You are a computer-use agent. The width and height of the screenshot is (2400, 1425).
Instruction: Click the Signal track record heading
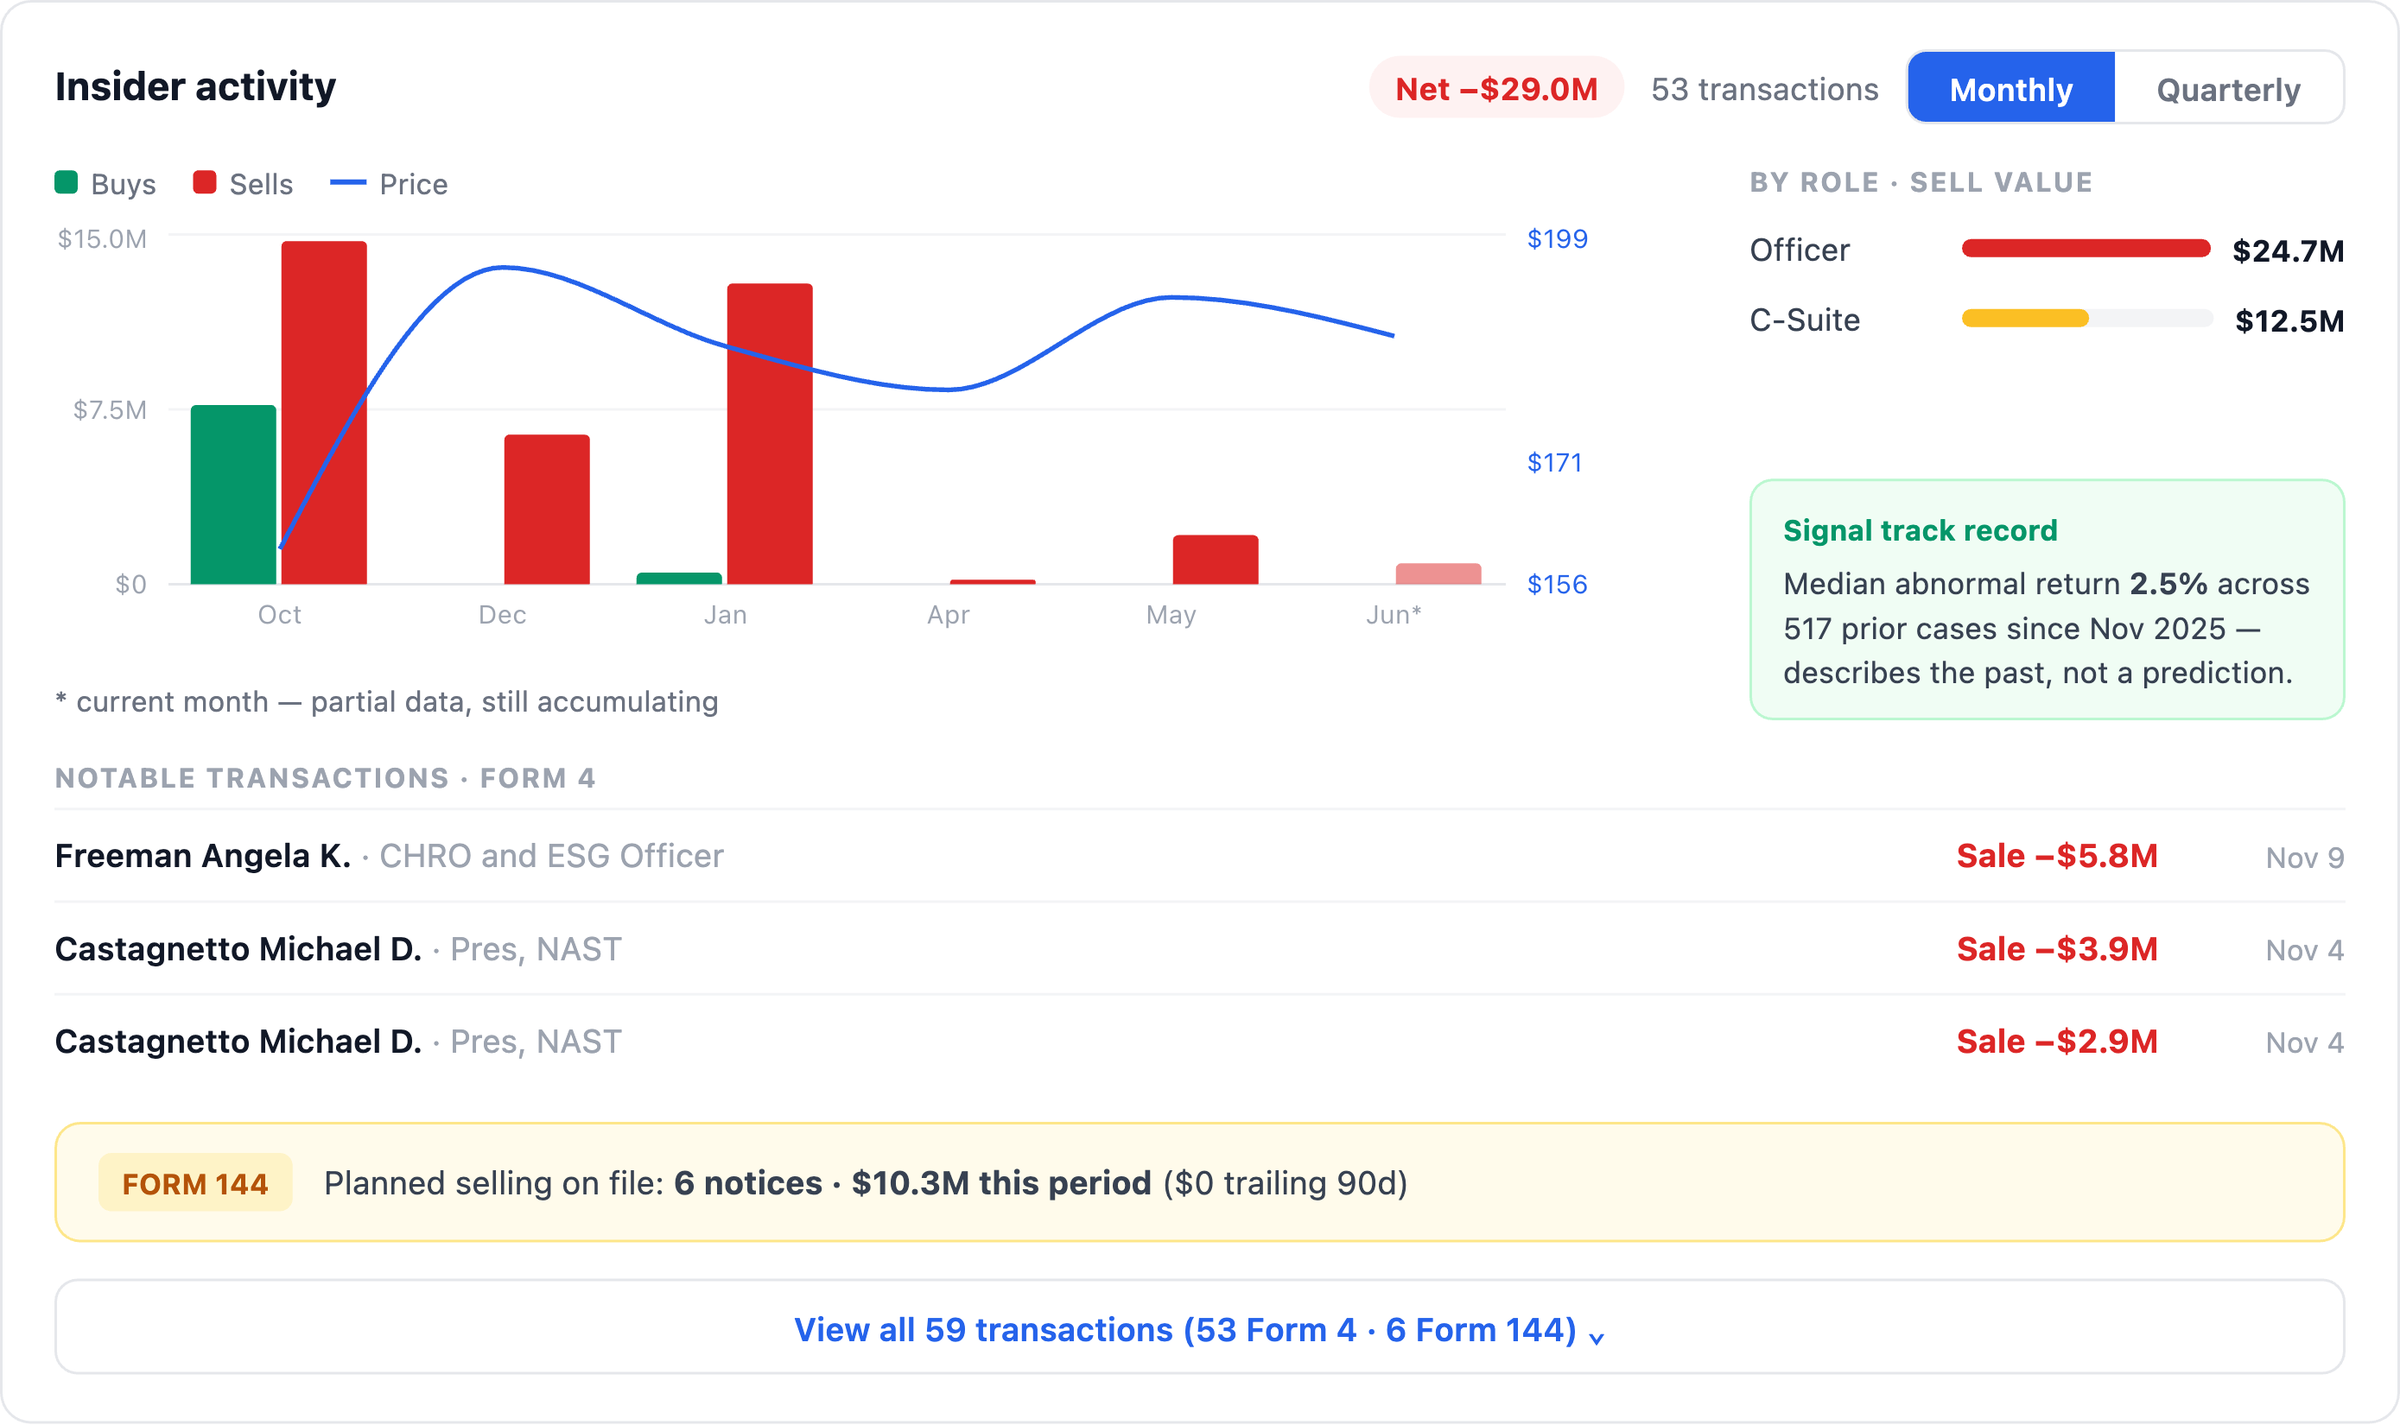[x=1920, y=530]
